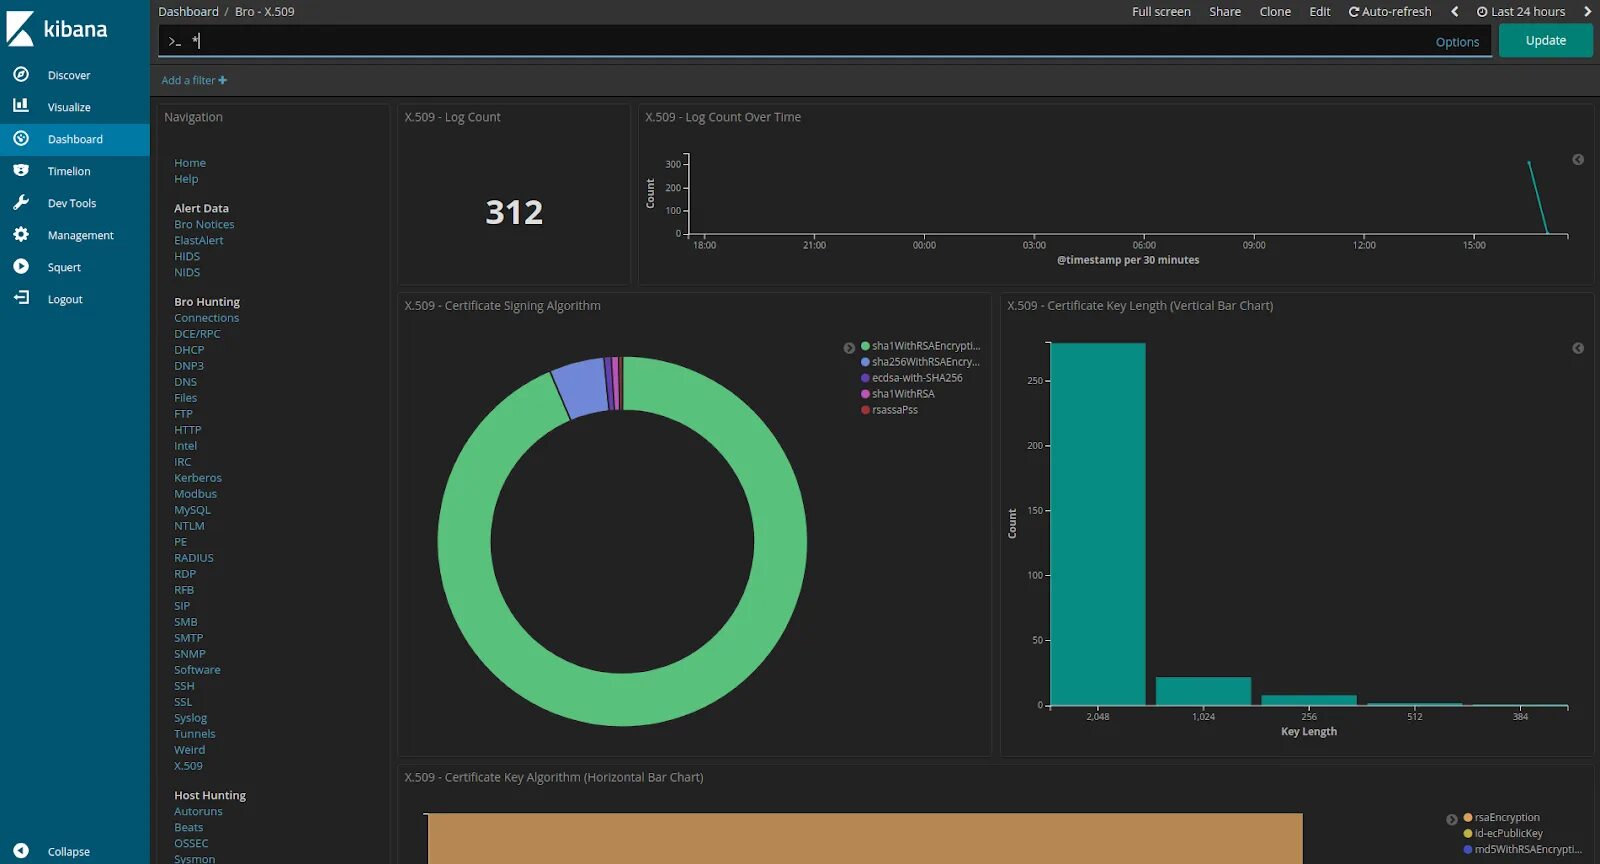Open OSSEC host hunting link
This screenshot has height=864, width=1600.
pyautogui.click(x=191, y=844)
